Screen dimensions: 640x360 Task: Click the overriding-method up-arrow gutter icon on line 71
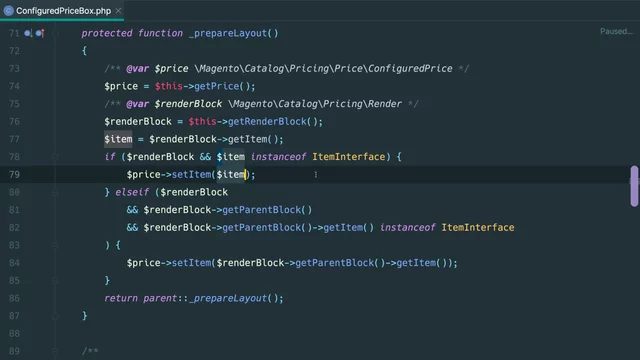pyautogui.click(x=40, y=33)
